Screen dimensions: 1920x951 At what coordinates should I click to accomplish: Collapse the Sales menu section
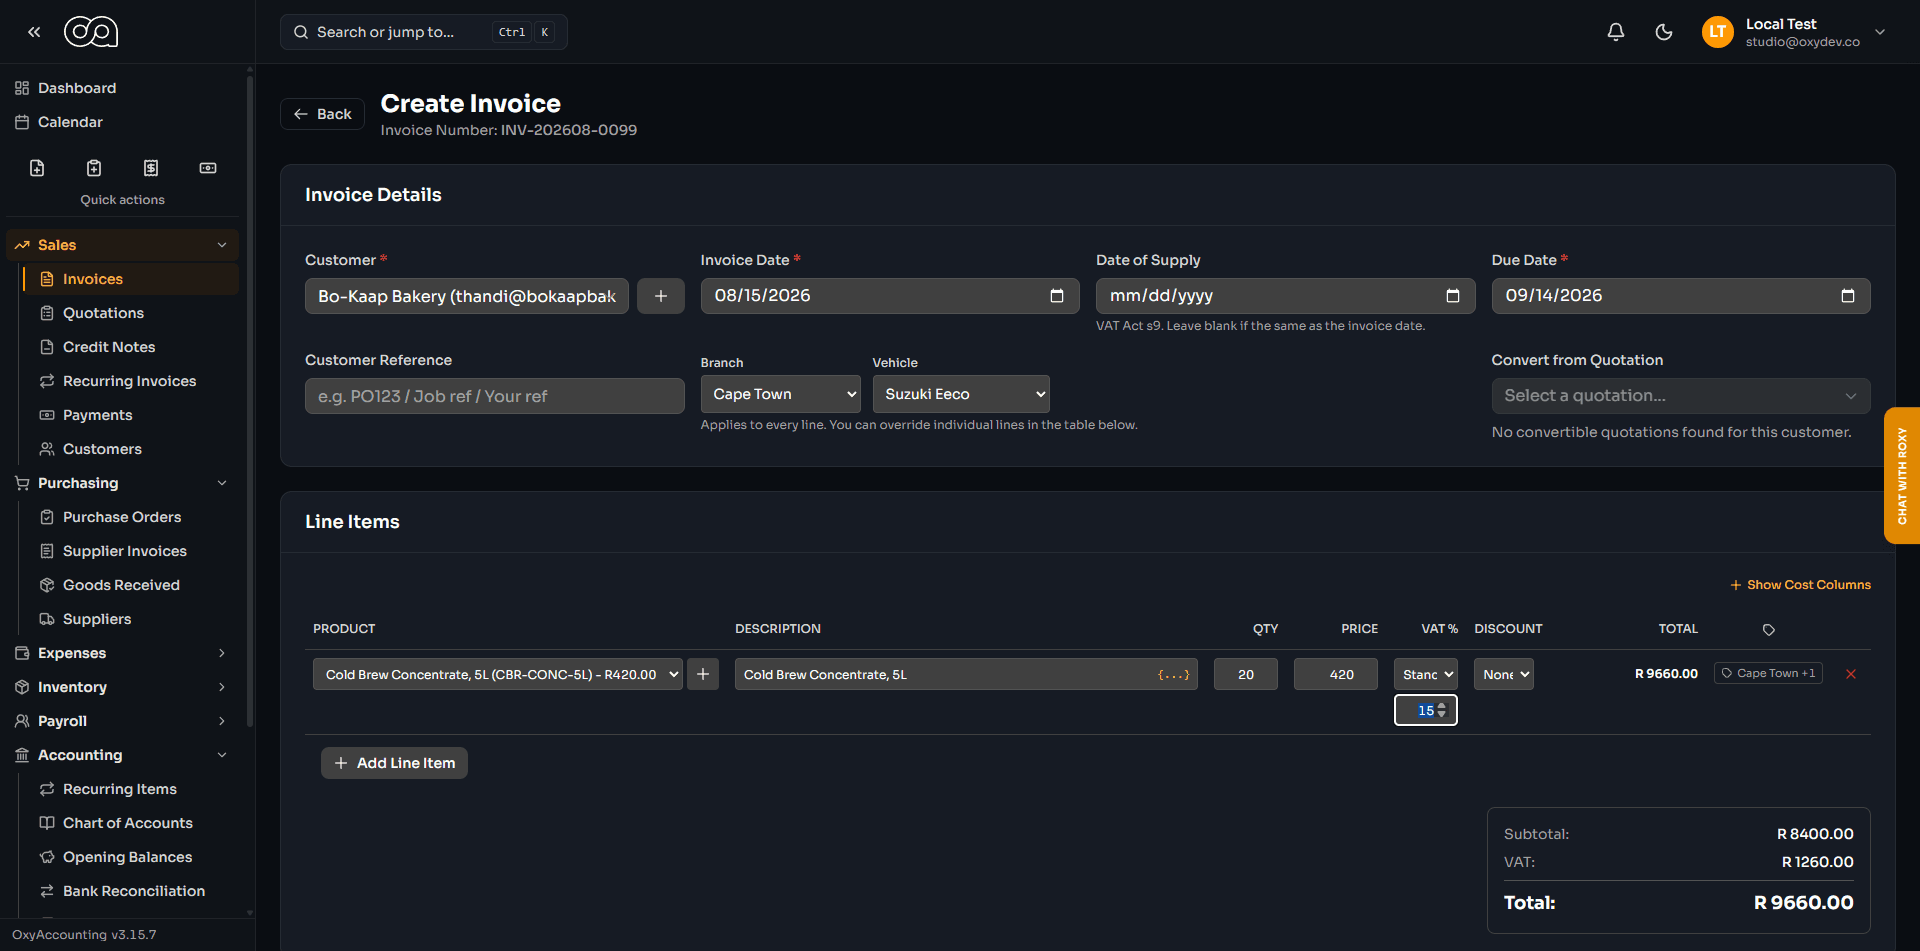coord(122,245)
